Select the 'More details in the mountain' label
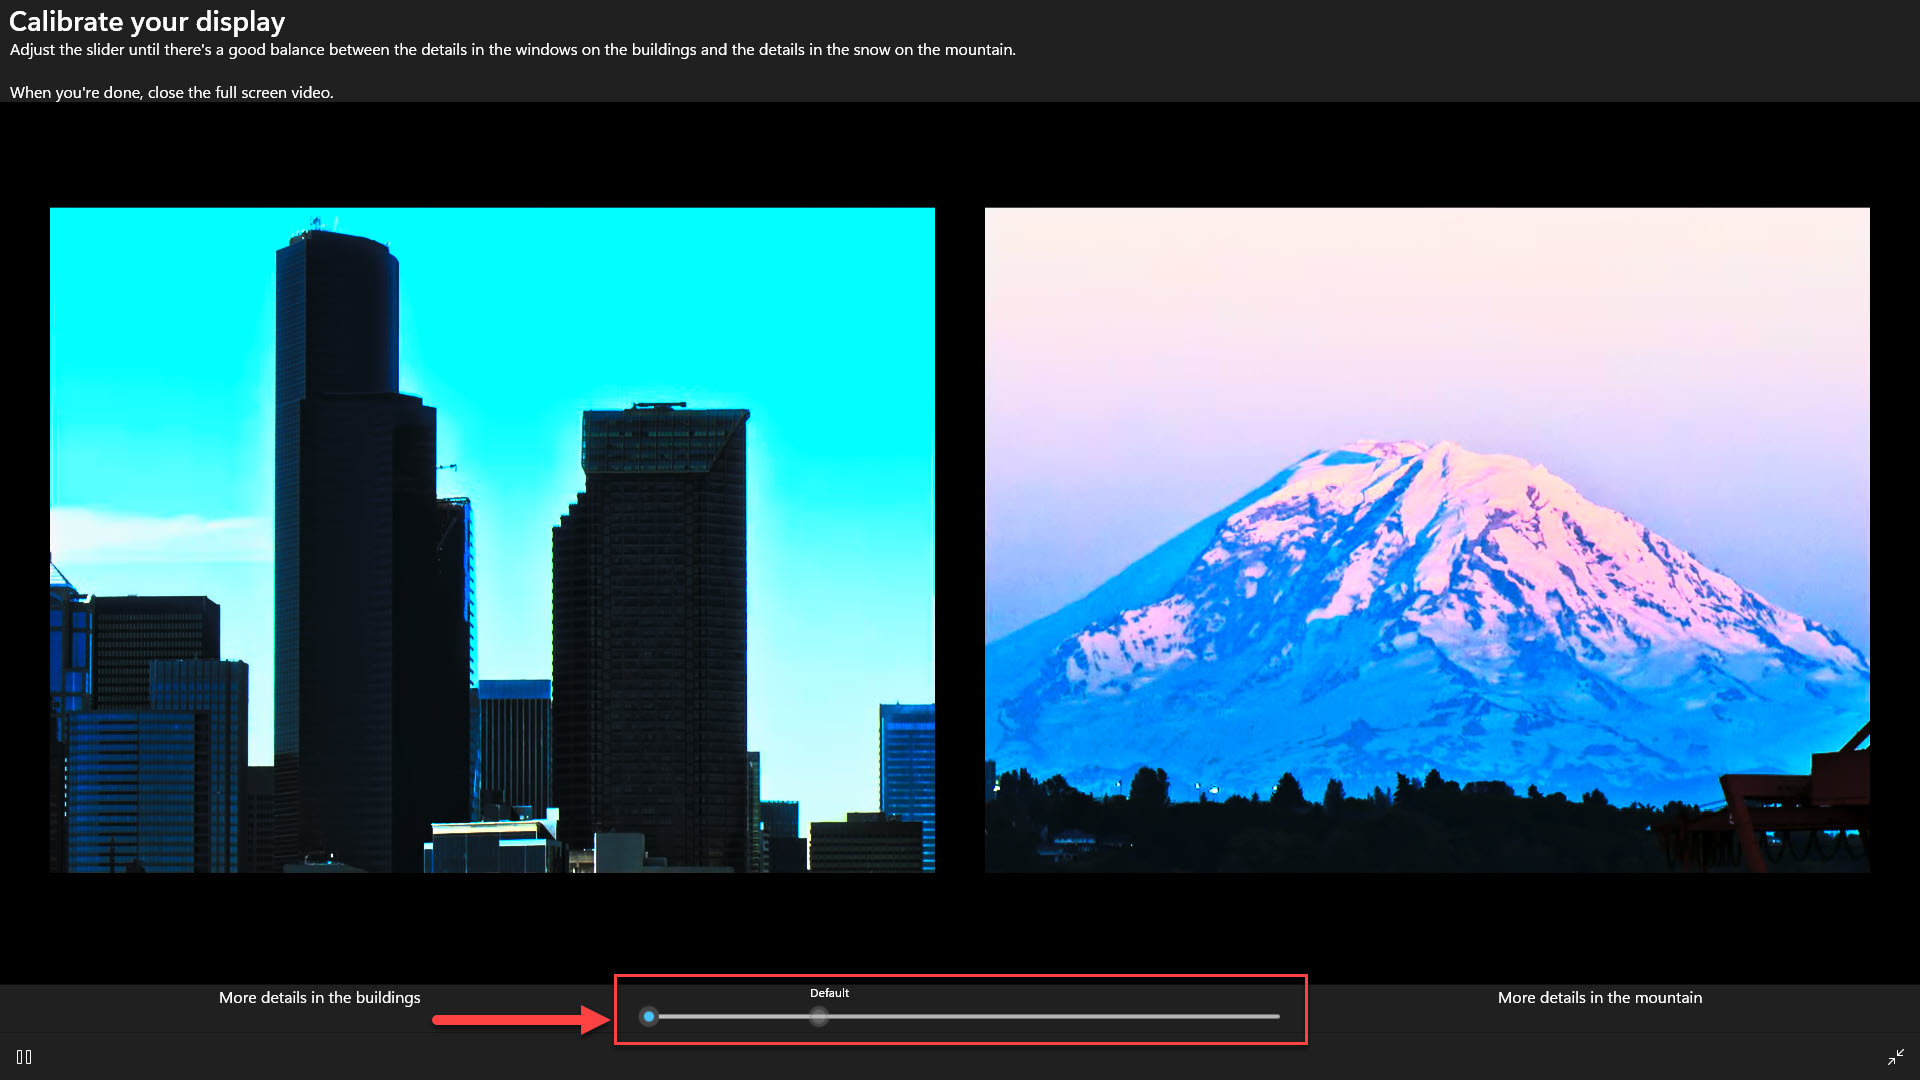The height and width of the screenshot is (1080, 1920). coord(1599,997)
